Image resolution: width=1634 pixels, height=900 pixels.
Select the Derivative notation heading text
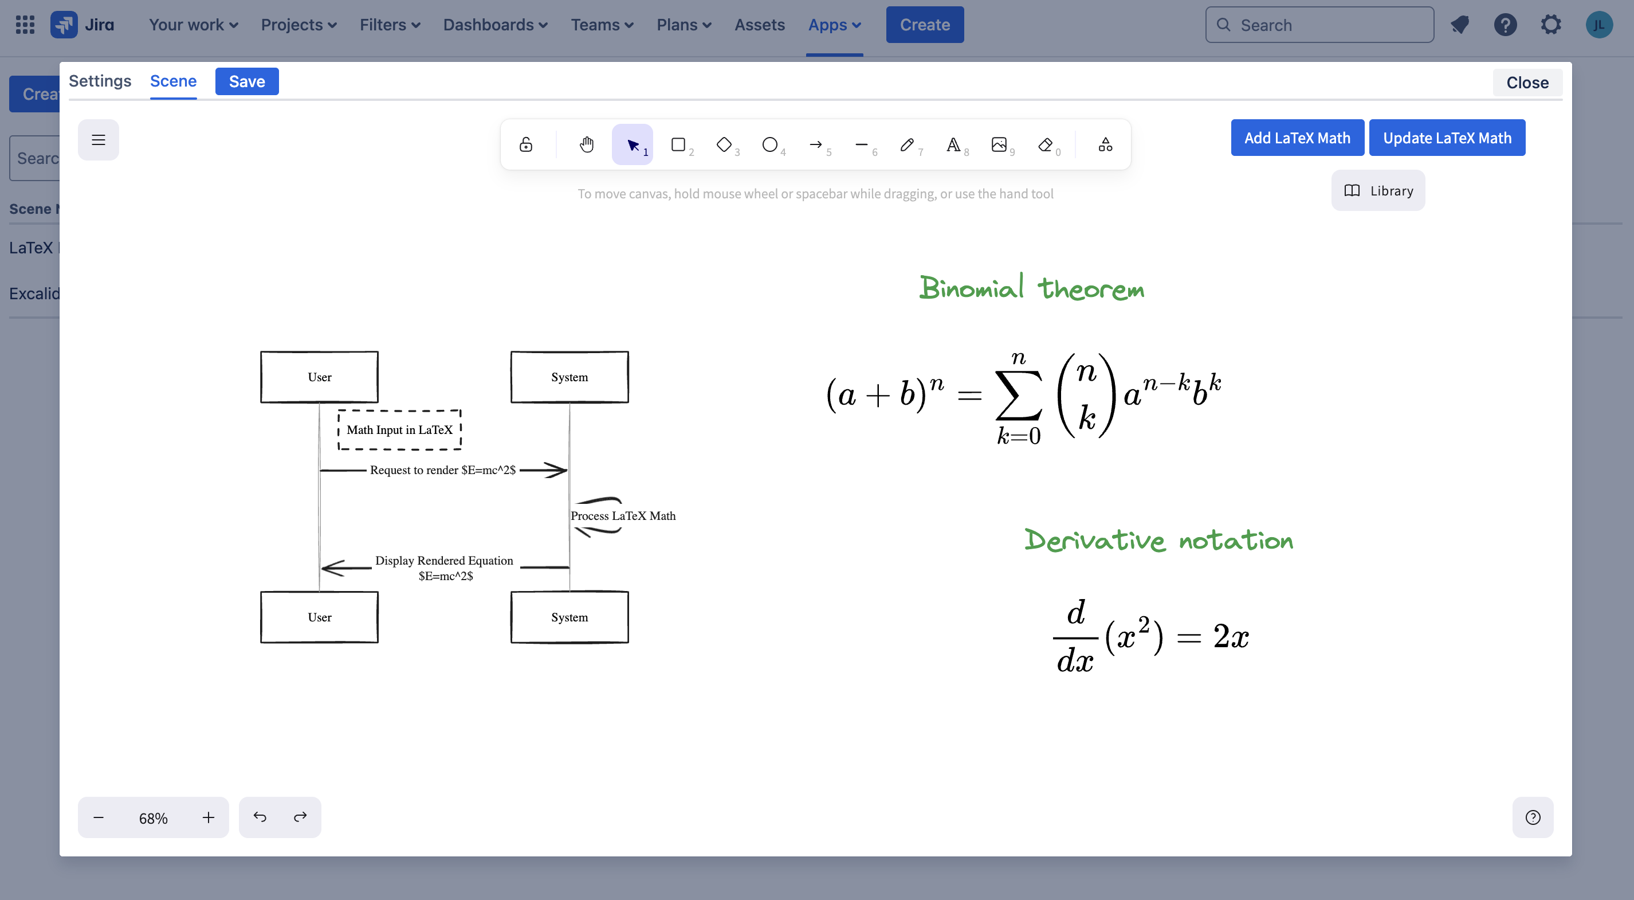(1159, 540)
